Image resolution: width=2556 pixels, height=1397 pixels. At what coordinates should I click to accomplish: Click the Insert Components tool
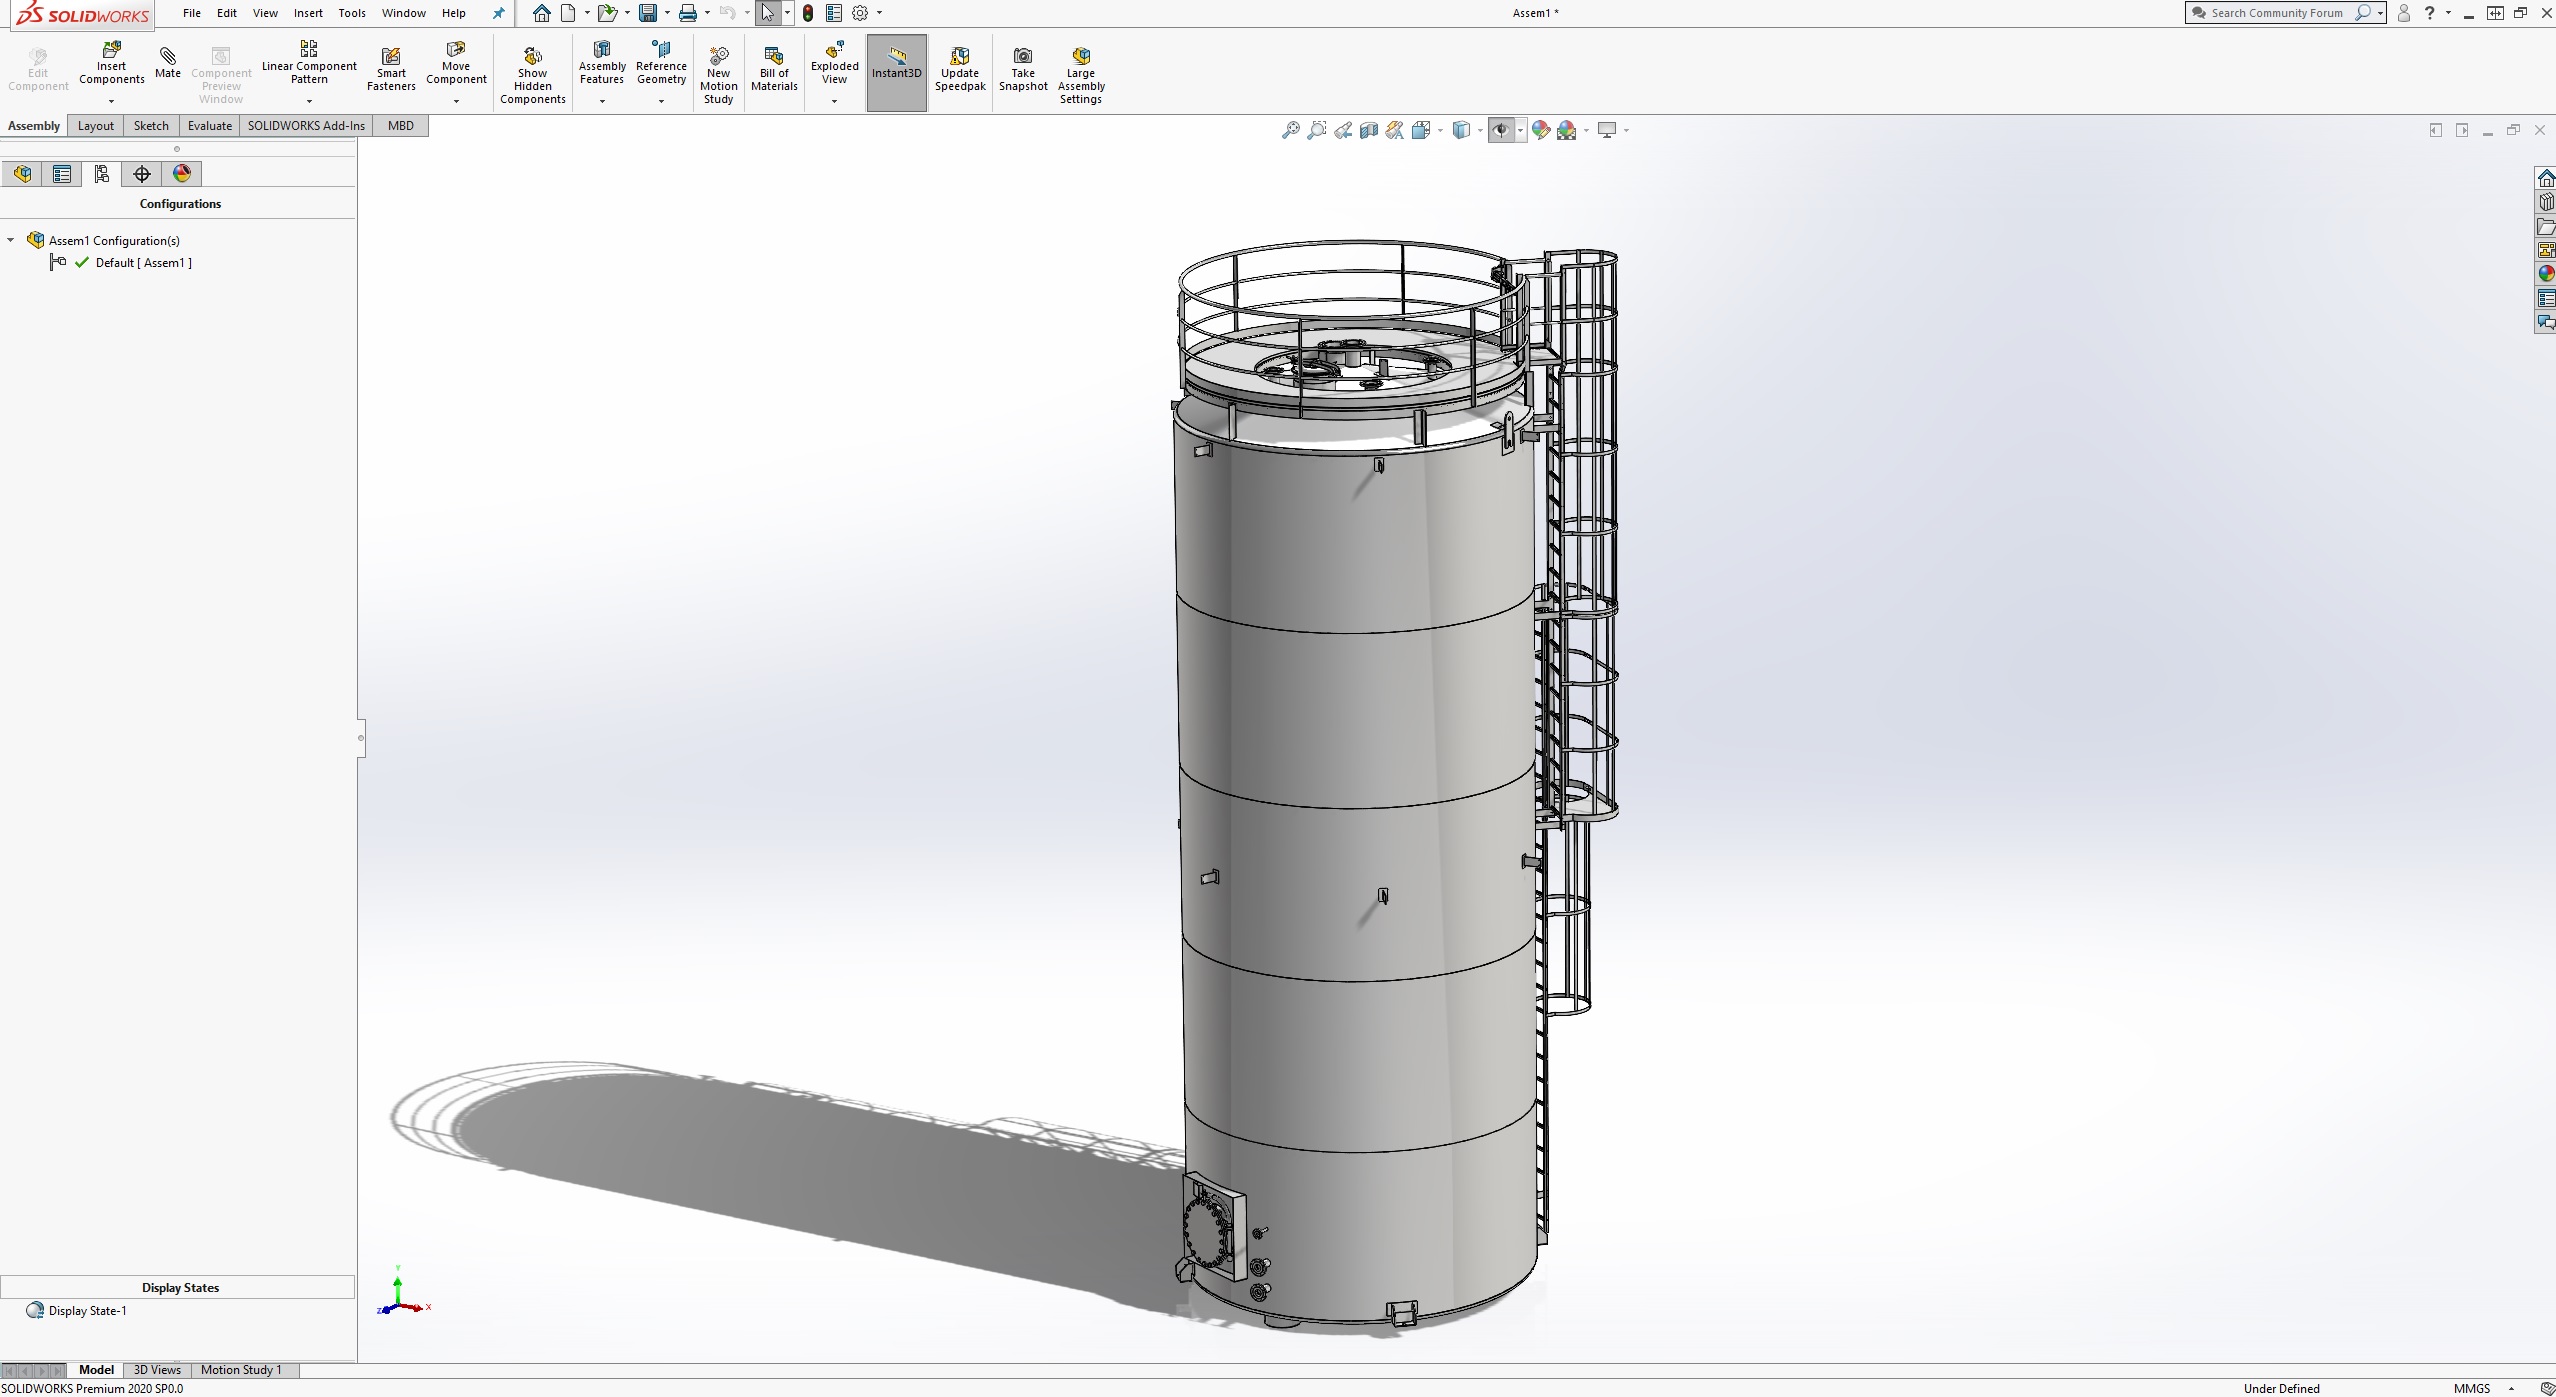111,64
